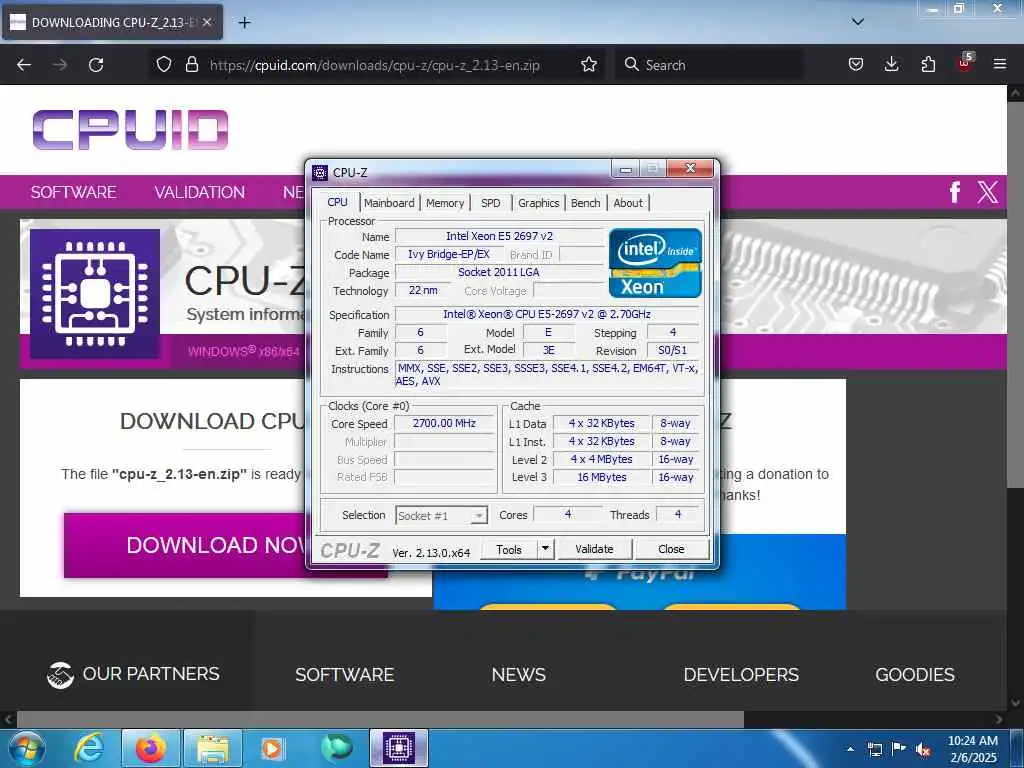Open the Tools dropdown arrow in CPU-Z

pos(545,549)
